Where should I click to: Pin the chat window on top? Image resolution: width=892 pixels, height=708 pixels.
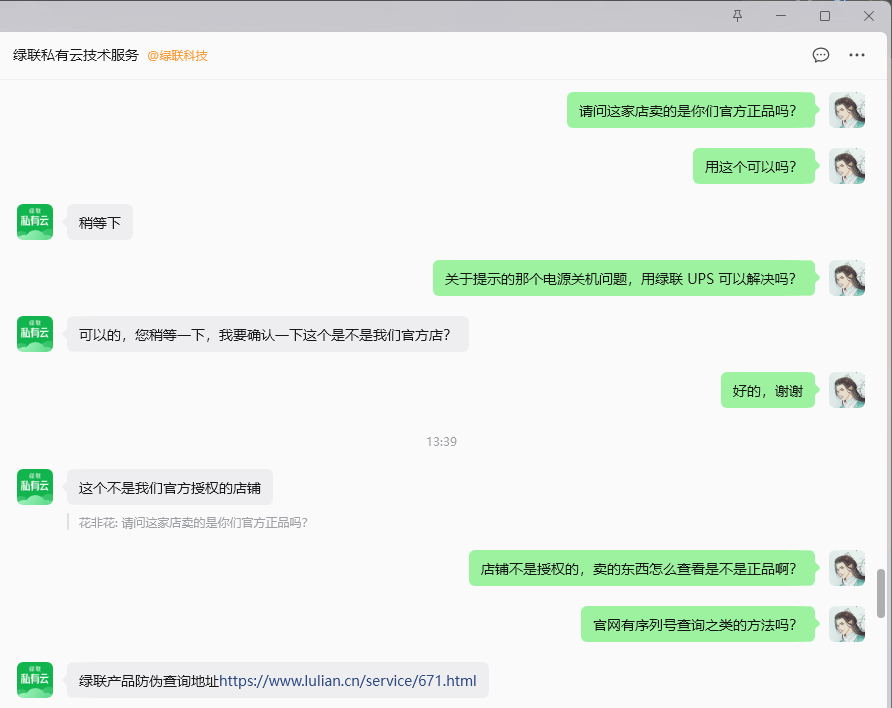click(737, 16)
